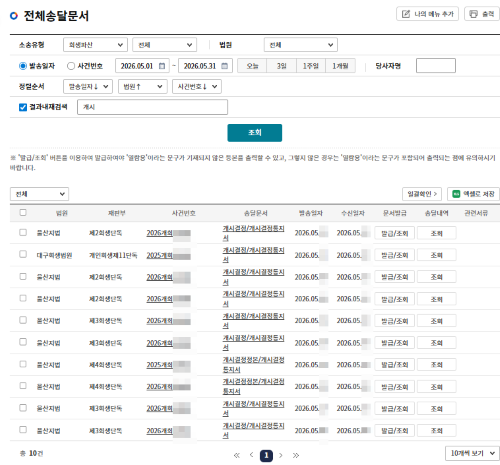Open the 발송일자 sort order dropdown
Viewport: 500px width, 465px height.
88,87
